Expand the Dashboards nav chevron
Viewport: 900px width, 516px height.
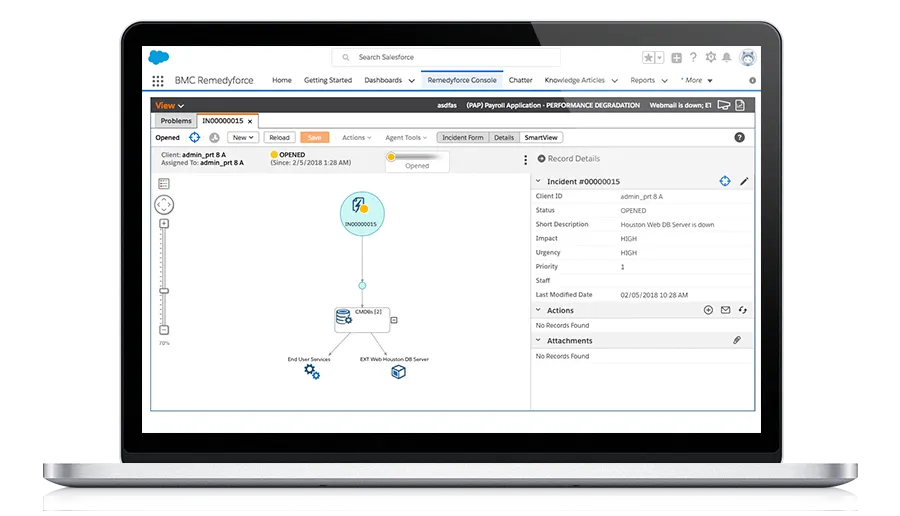pyautogui.click(x=412, y=81)
